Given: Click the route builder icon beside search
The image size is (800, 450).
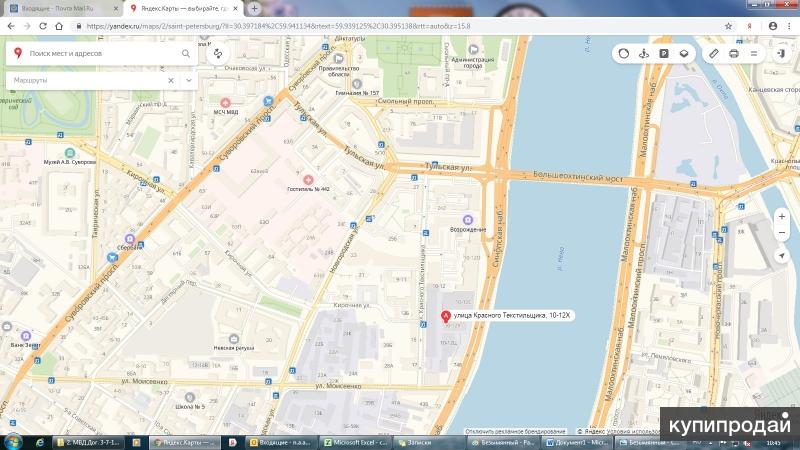Looking at the screenshot, I should [218, 53].
